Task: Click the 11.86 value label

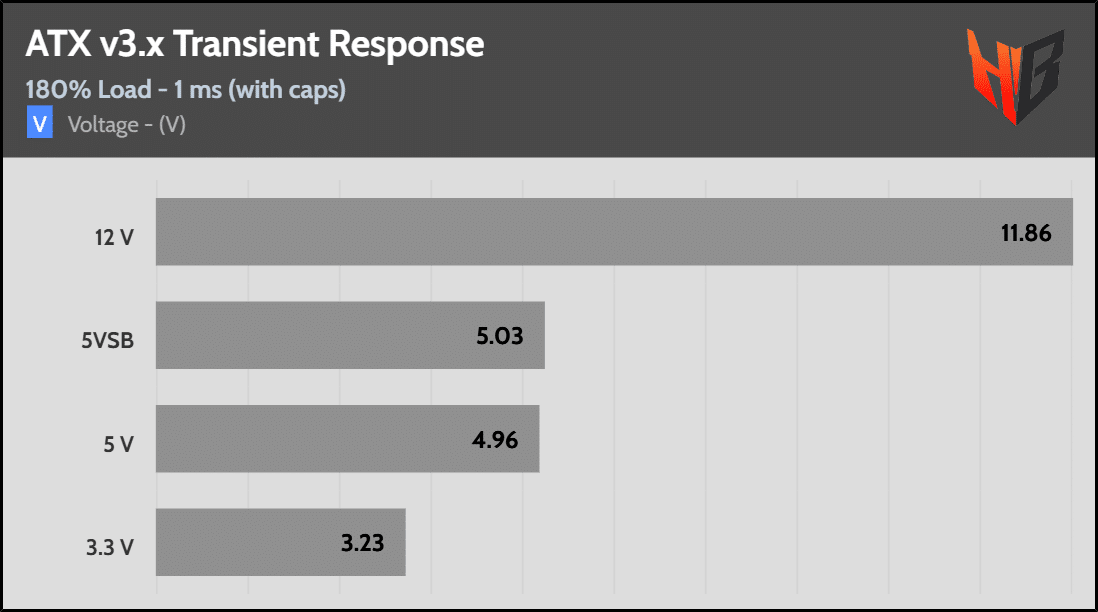Action: pyautogui.click(x=1026, y=232)
